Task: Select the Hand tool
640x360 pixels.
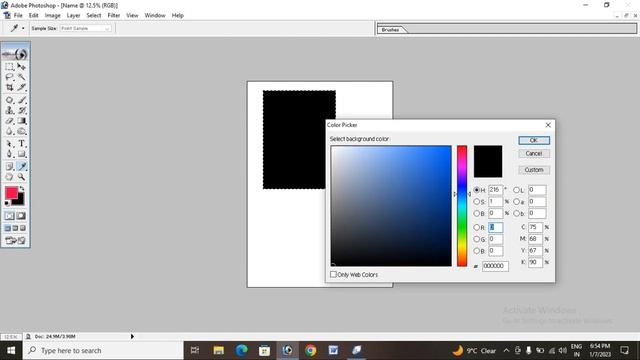Action: click(9, 177)
